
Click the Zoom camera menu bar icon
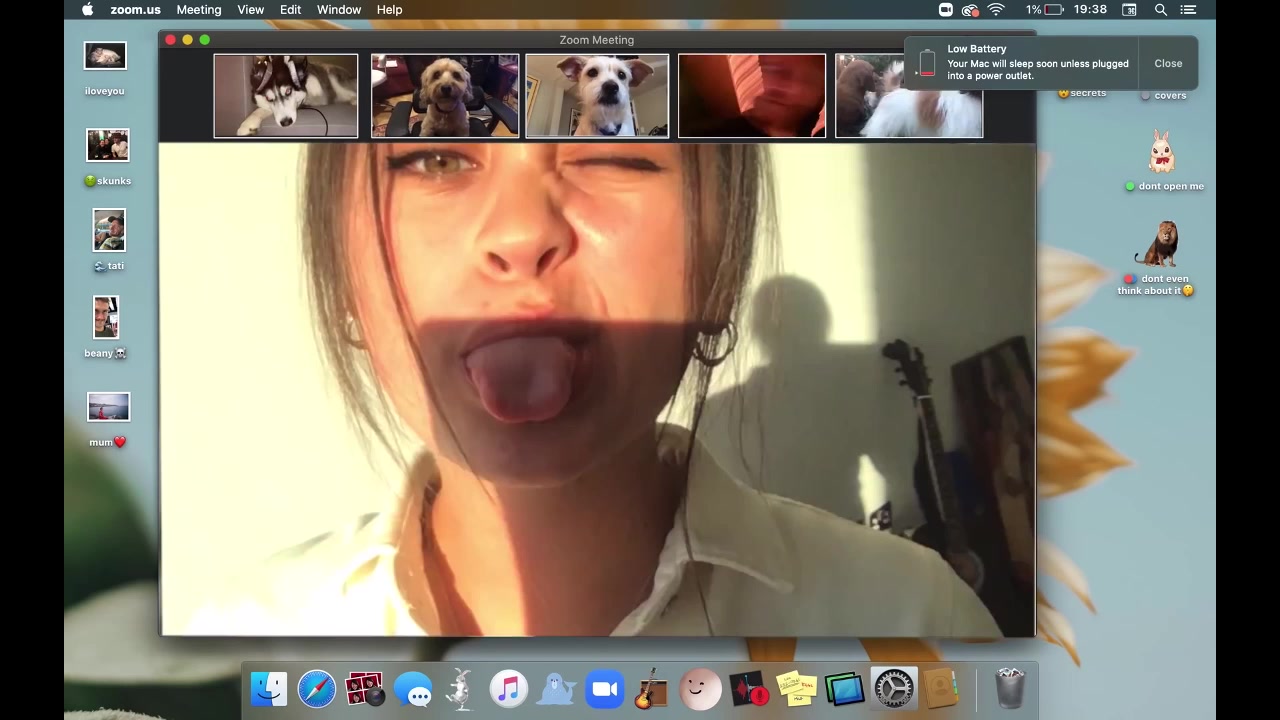click(945, 10)
